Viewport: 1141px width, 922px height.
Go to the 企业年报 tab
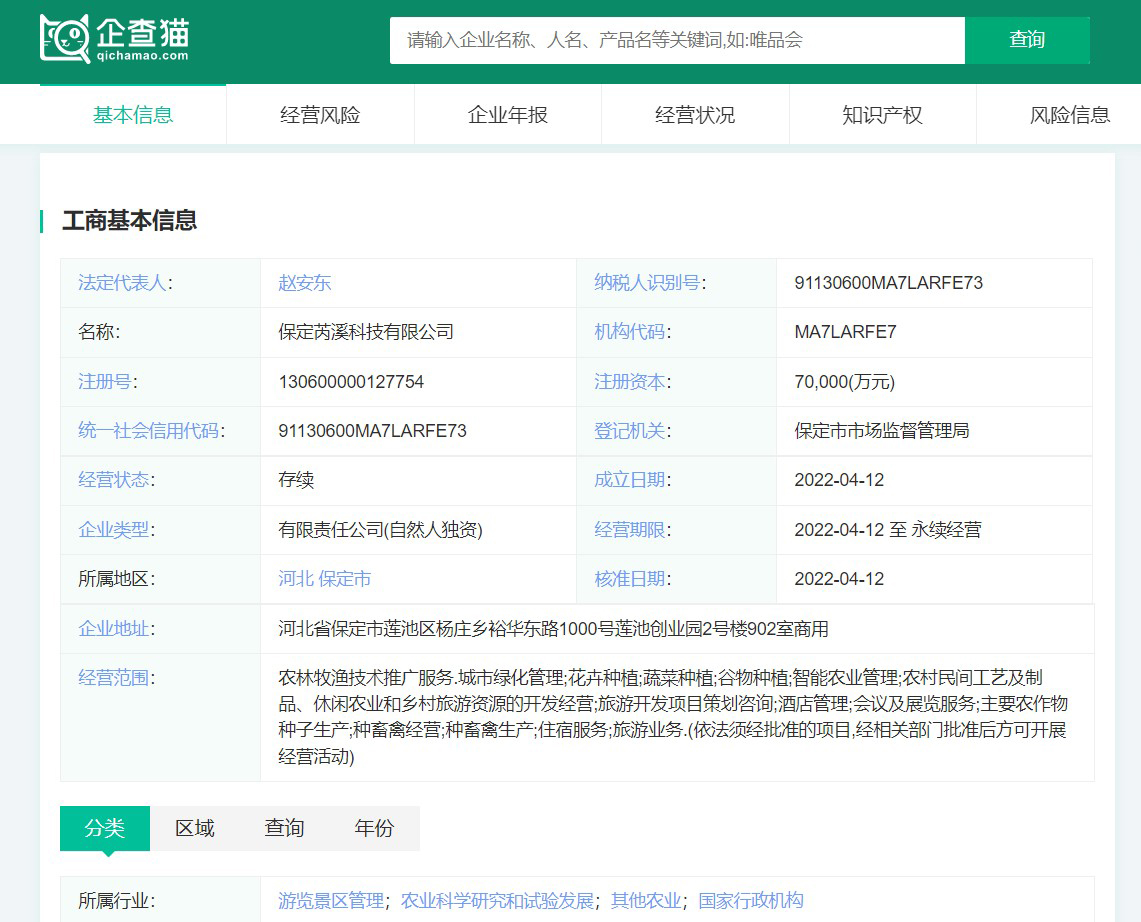(508, 115)
